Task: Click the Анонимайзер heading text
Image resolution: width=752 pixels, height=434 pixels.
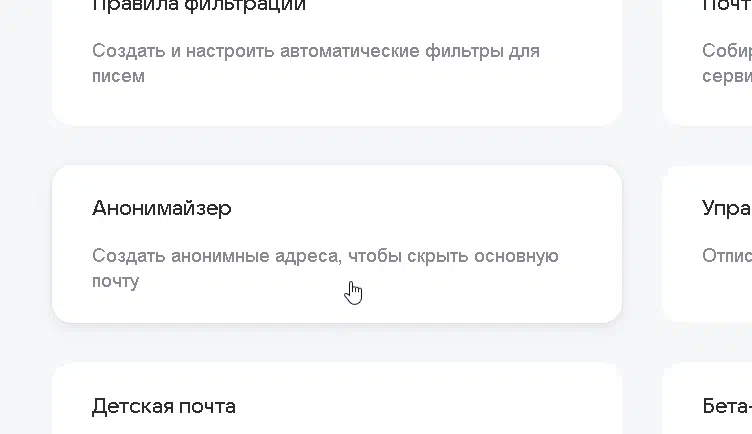Action: coord(162,208)
